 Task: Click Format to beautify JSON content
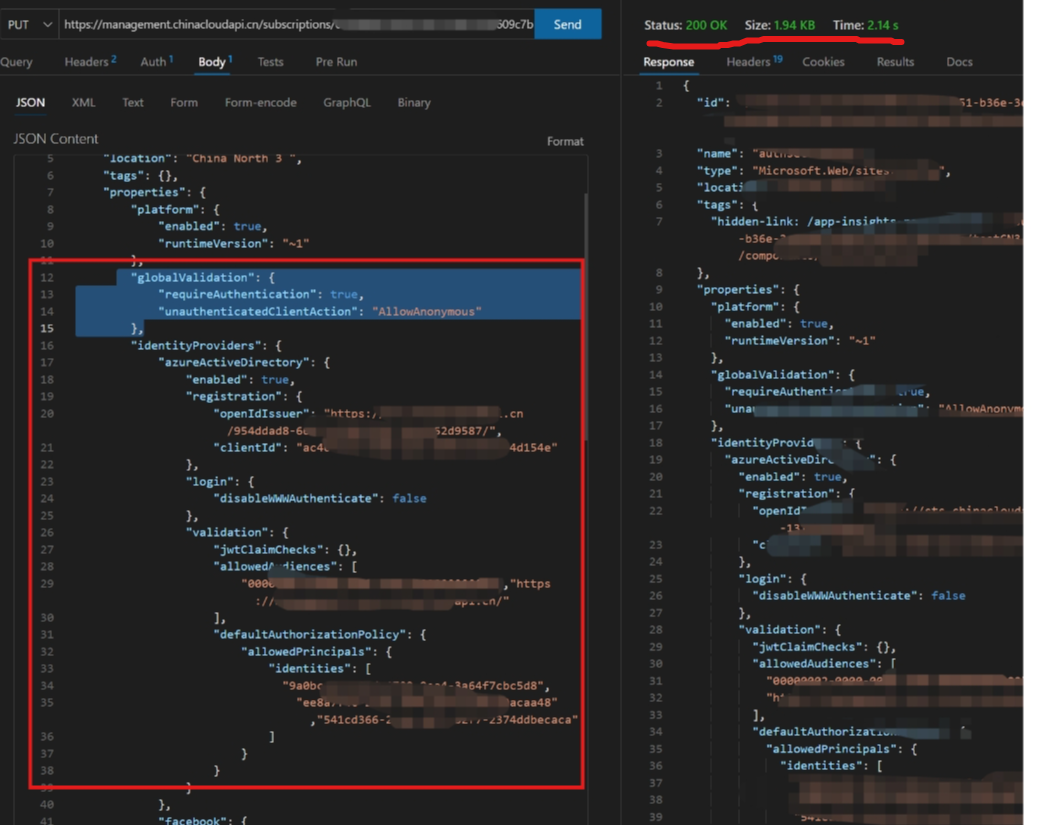(565, 141)
